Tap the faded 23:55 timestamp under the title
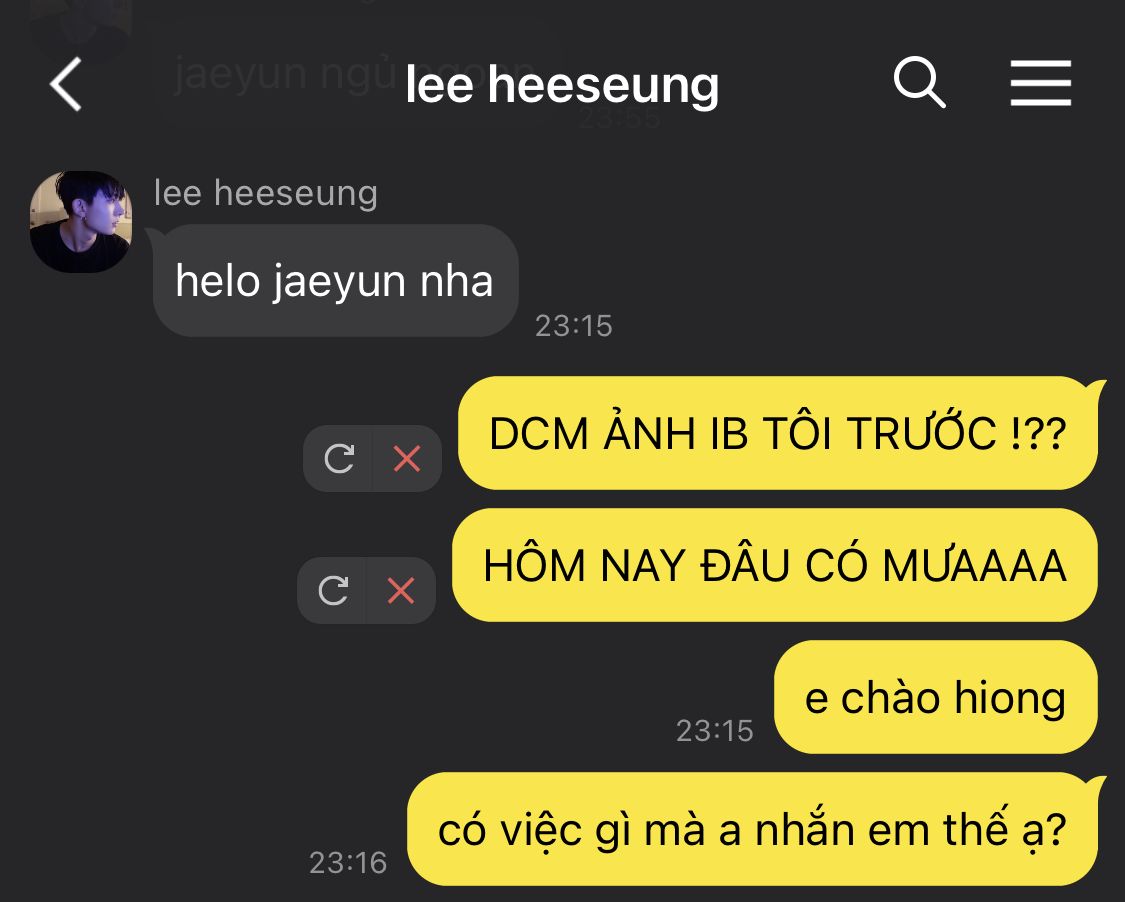The image size is (1125, 902). [x=619, y=118]
